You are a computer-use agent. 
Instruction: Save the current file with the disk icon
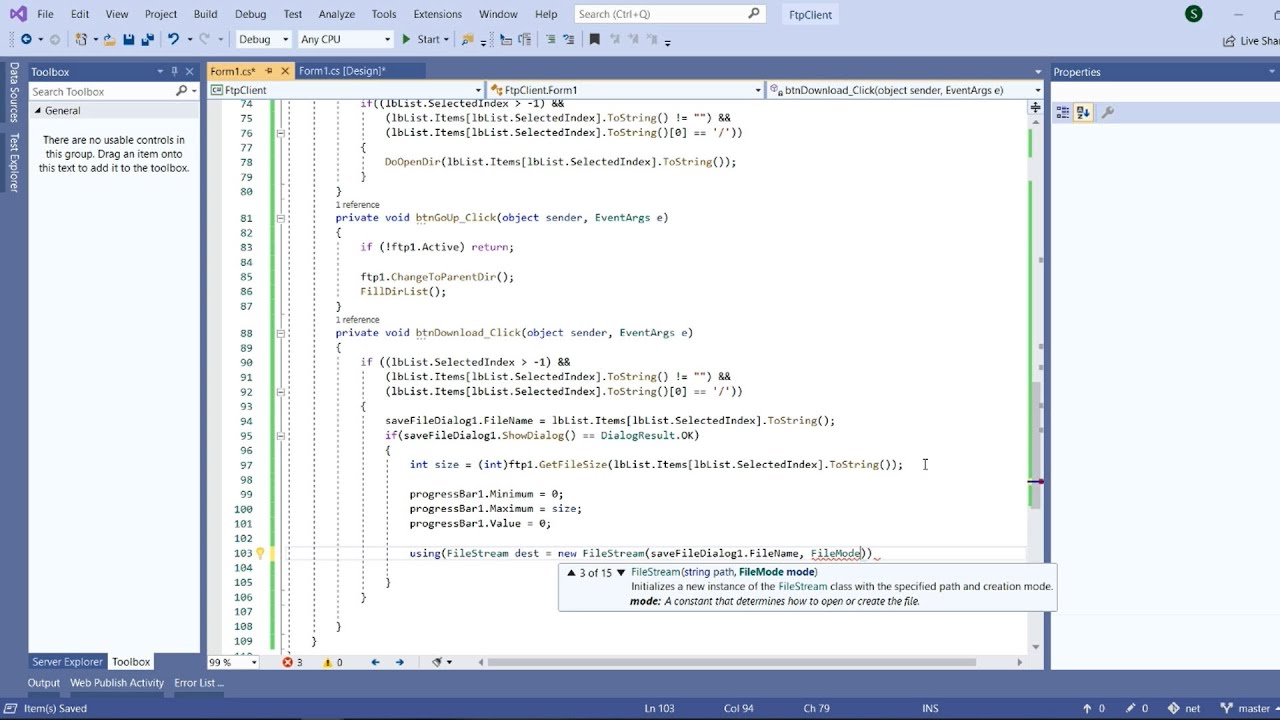coord(129,39)
